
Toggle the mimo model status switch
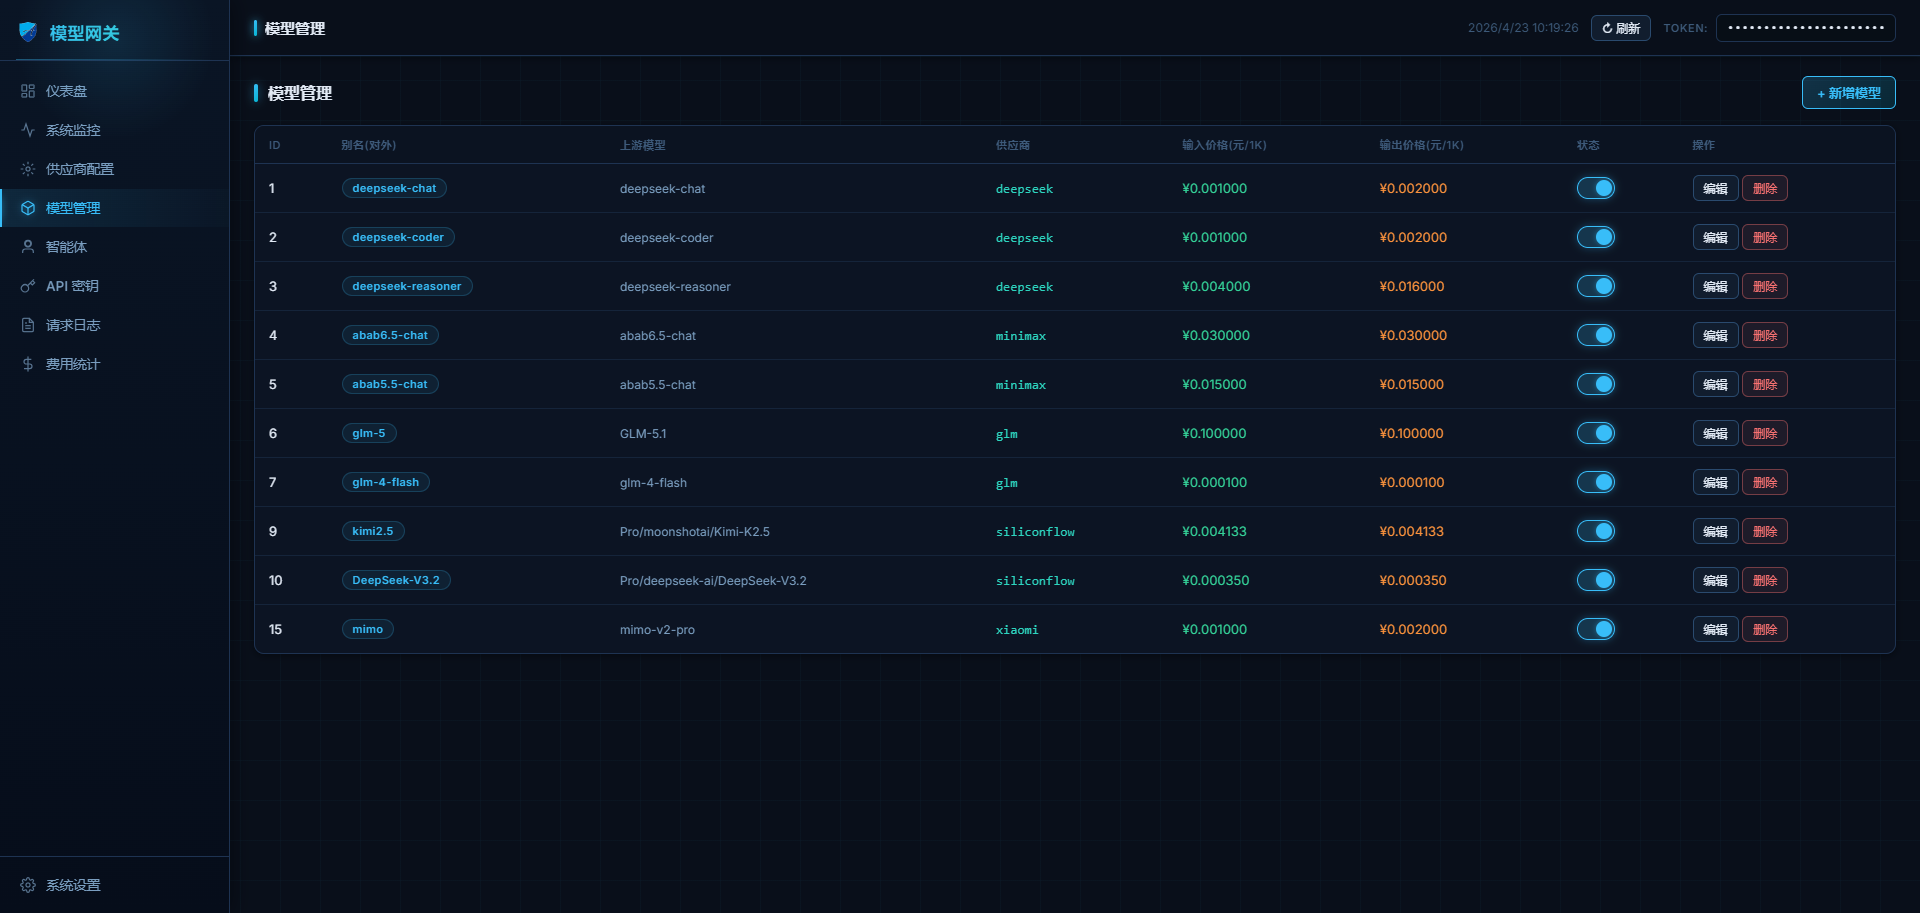[x=1596, y=629]
